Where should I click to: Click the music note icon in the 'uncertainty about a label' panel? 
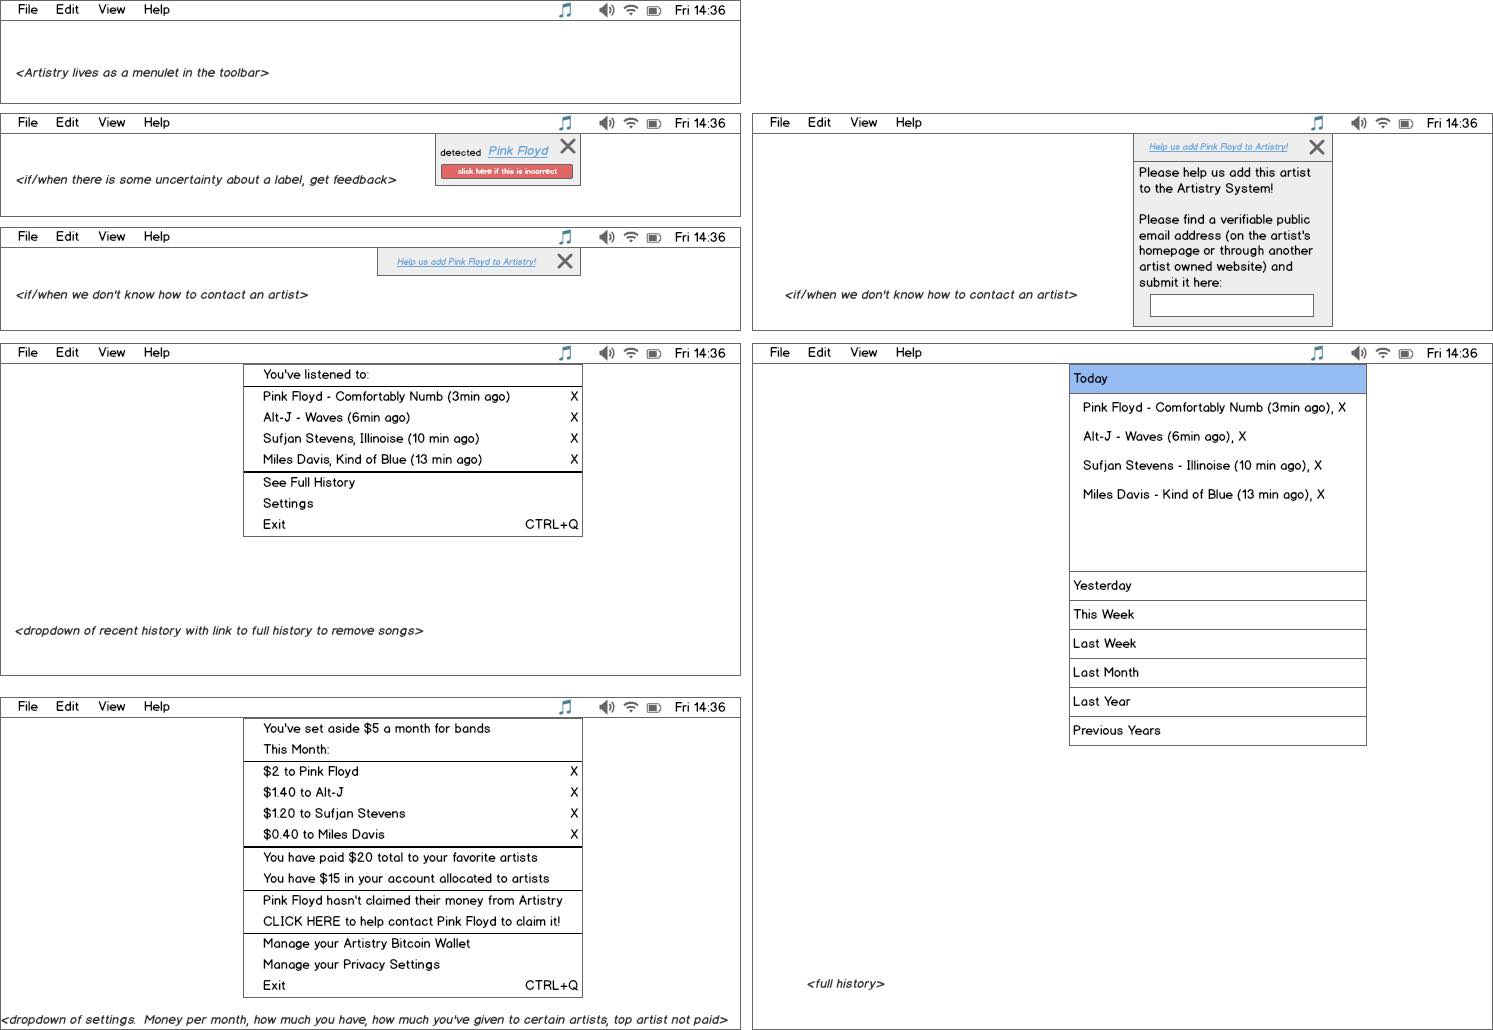(565, 123)
